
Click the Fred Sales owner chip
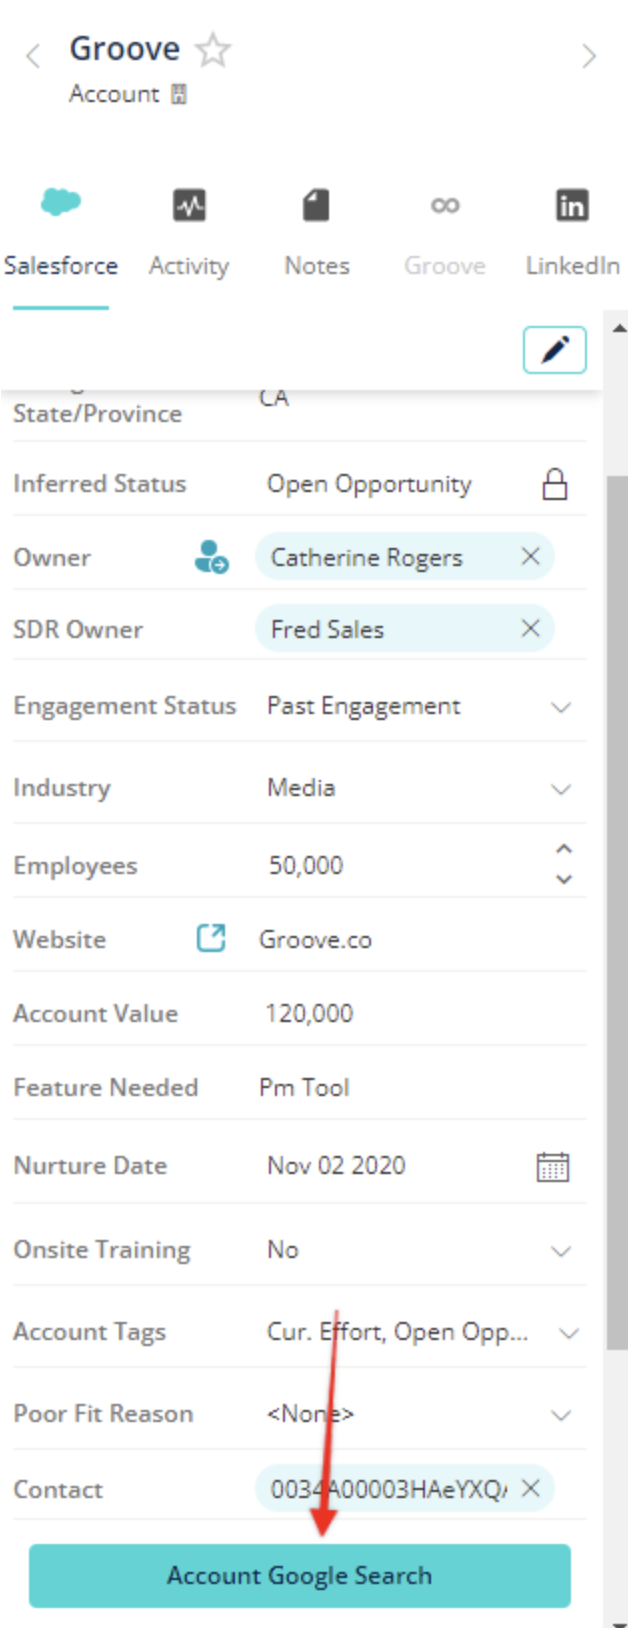404,629
